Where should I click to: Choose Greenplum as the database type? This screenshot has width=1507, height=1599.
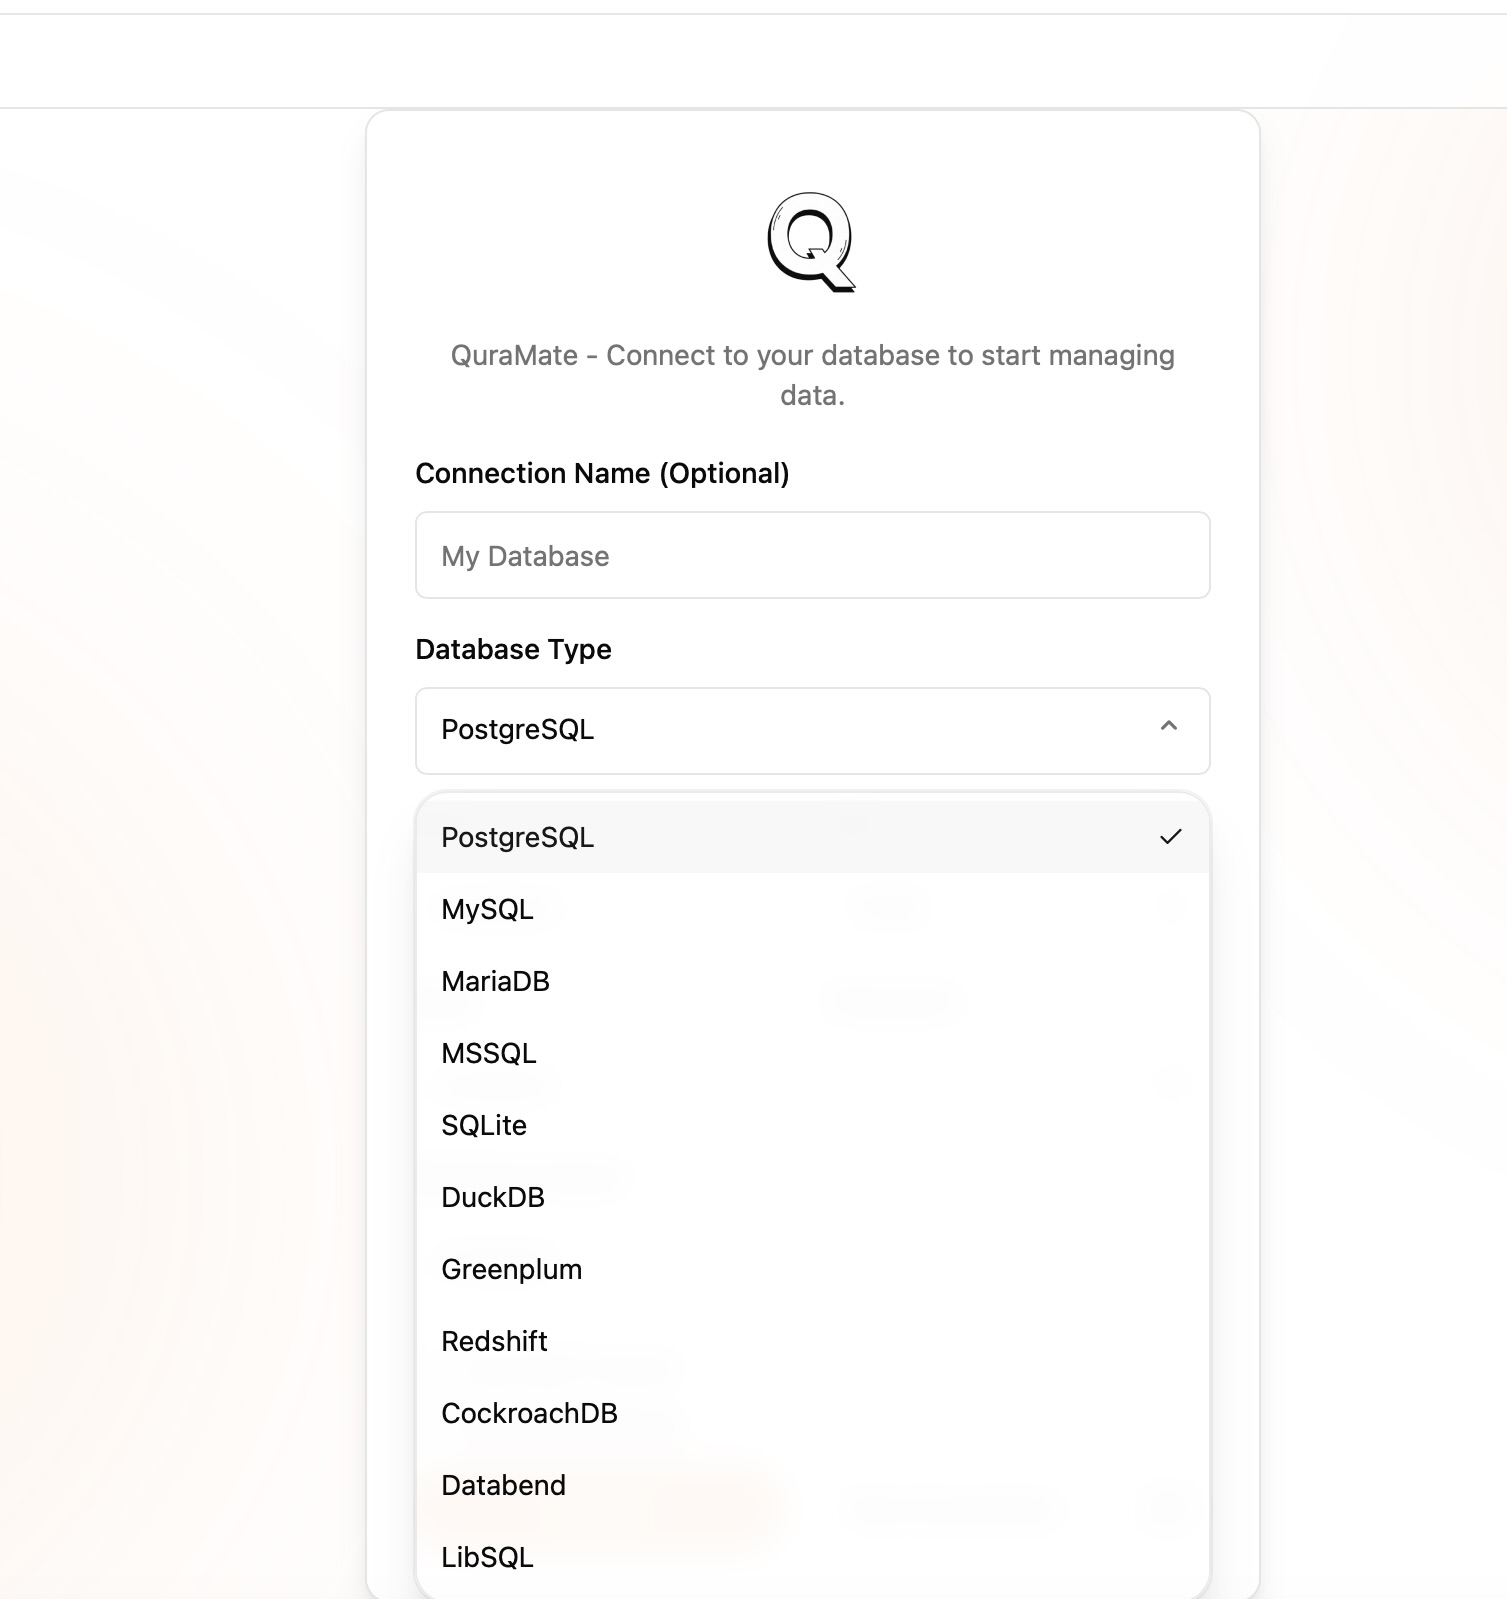[511, 1268]
